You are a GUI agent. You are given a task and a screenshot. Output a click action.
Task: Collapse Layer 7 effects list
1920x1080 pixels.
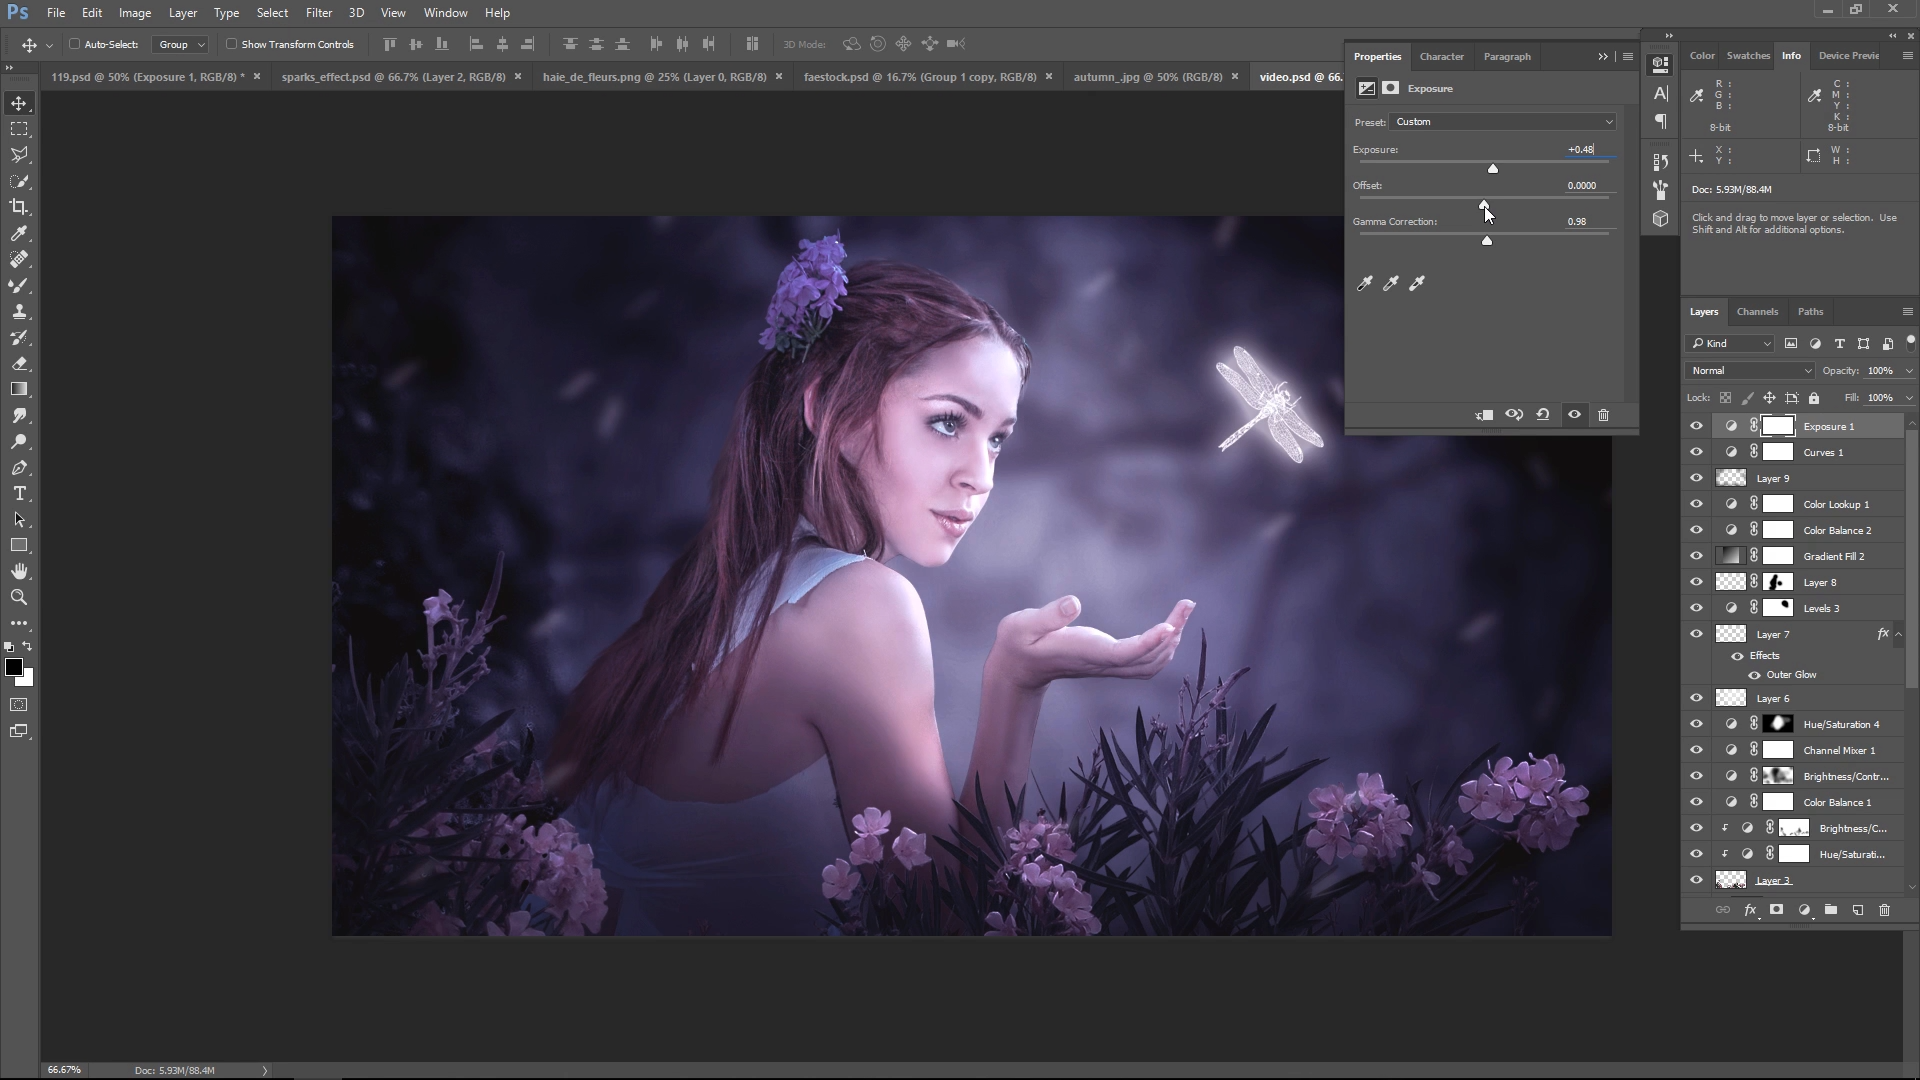1898,634
